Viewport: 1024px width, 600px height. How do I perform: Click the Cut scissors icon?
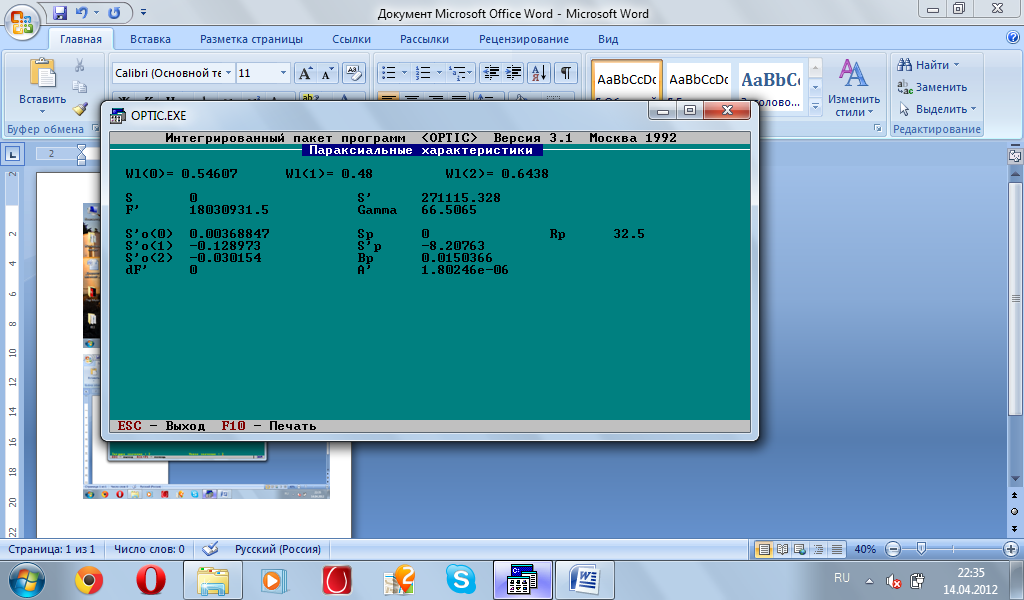point(80,65)
